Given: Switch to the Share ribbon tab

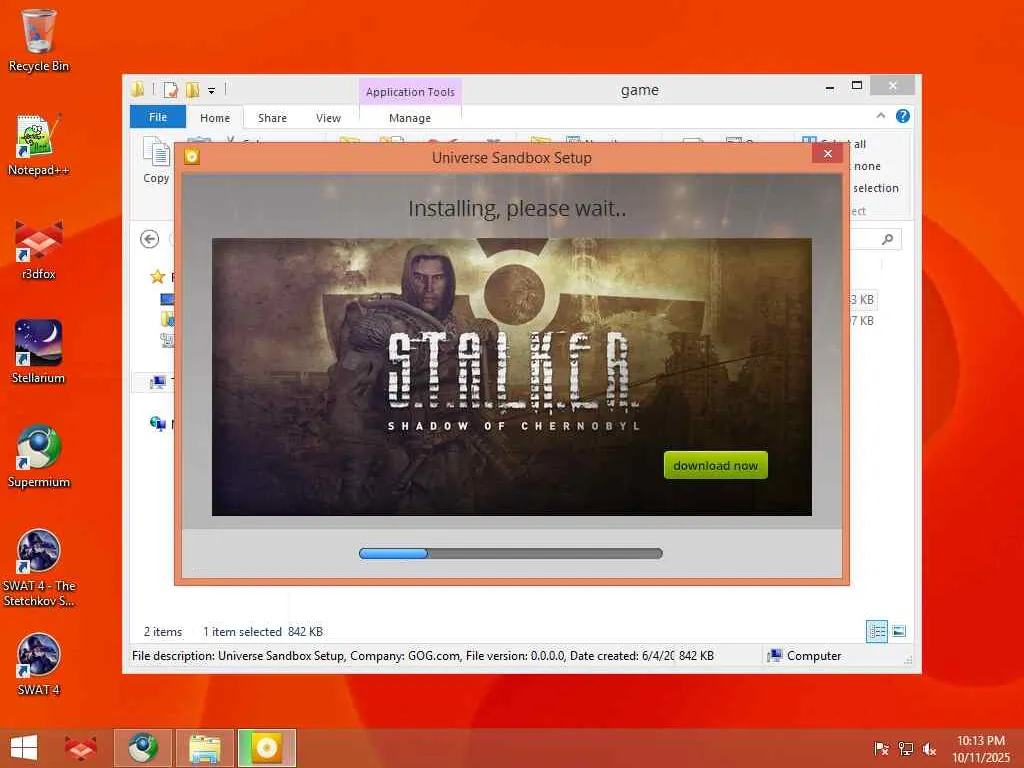Looking at the screenshot, I should [272, 118].
